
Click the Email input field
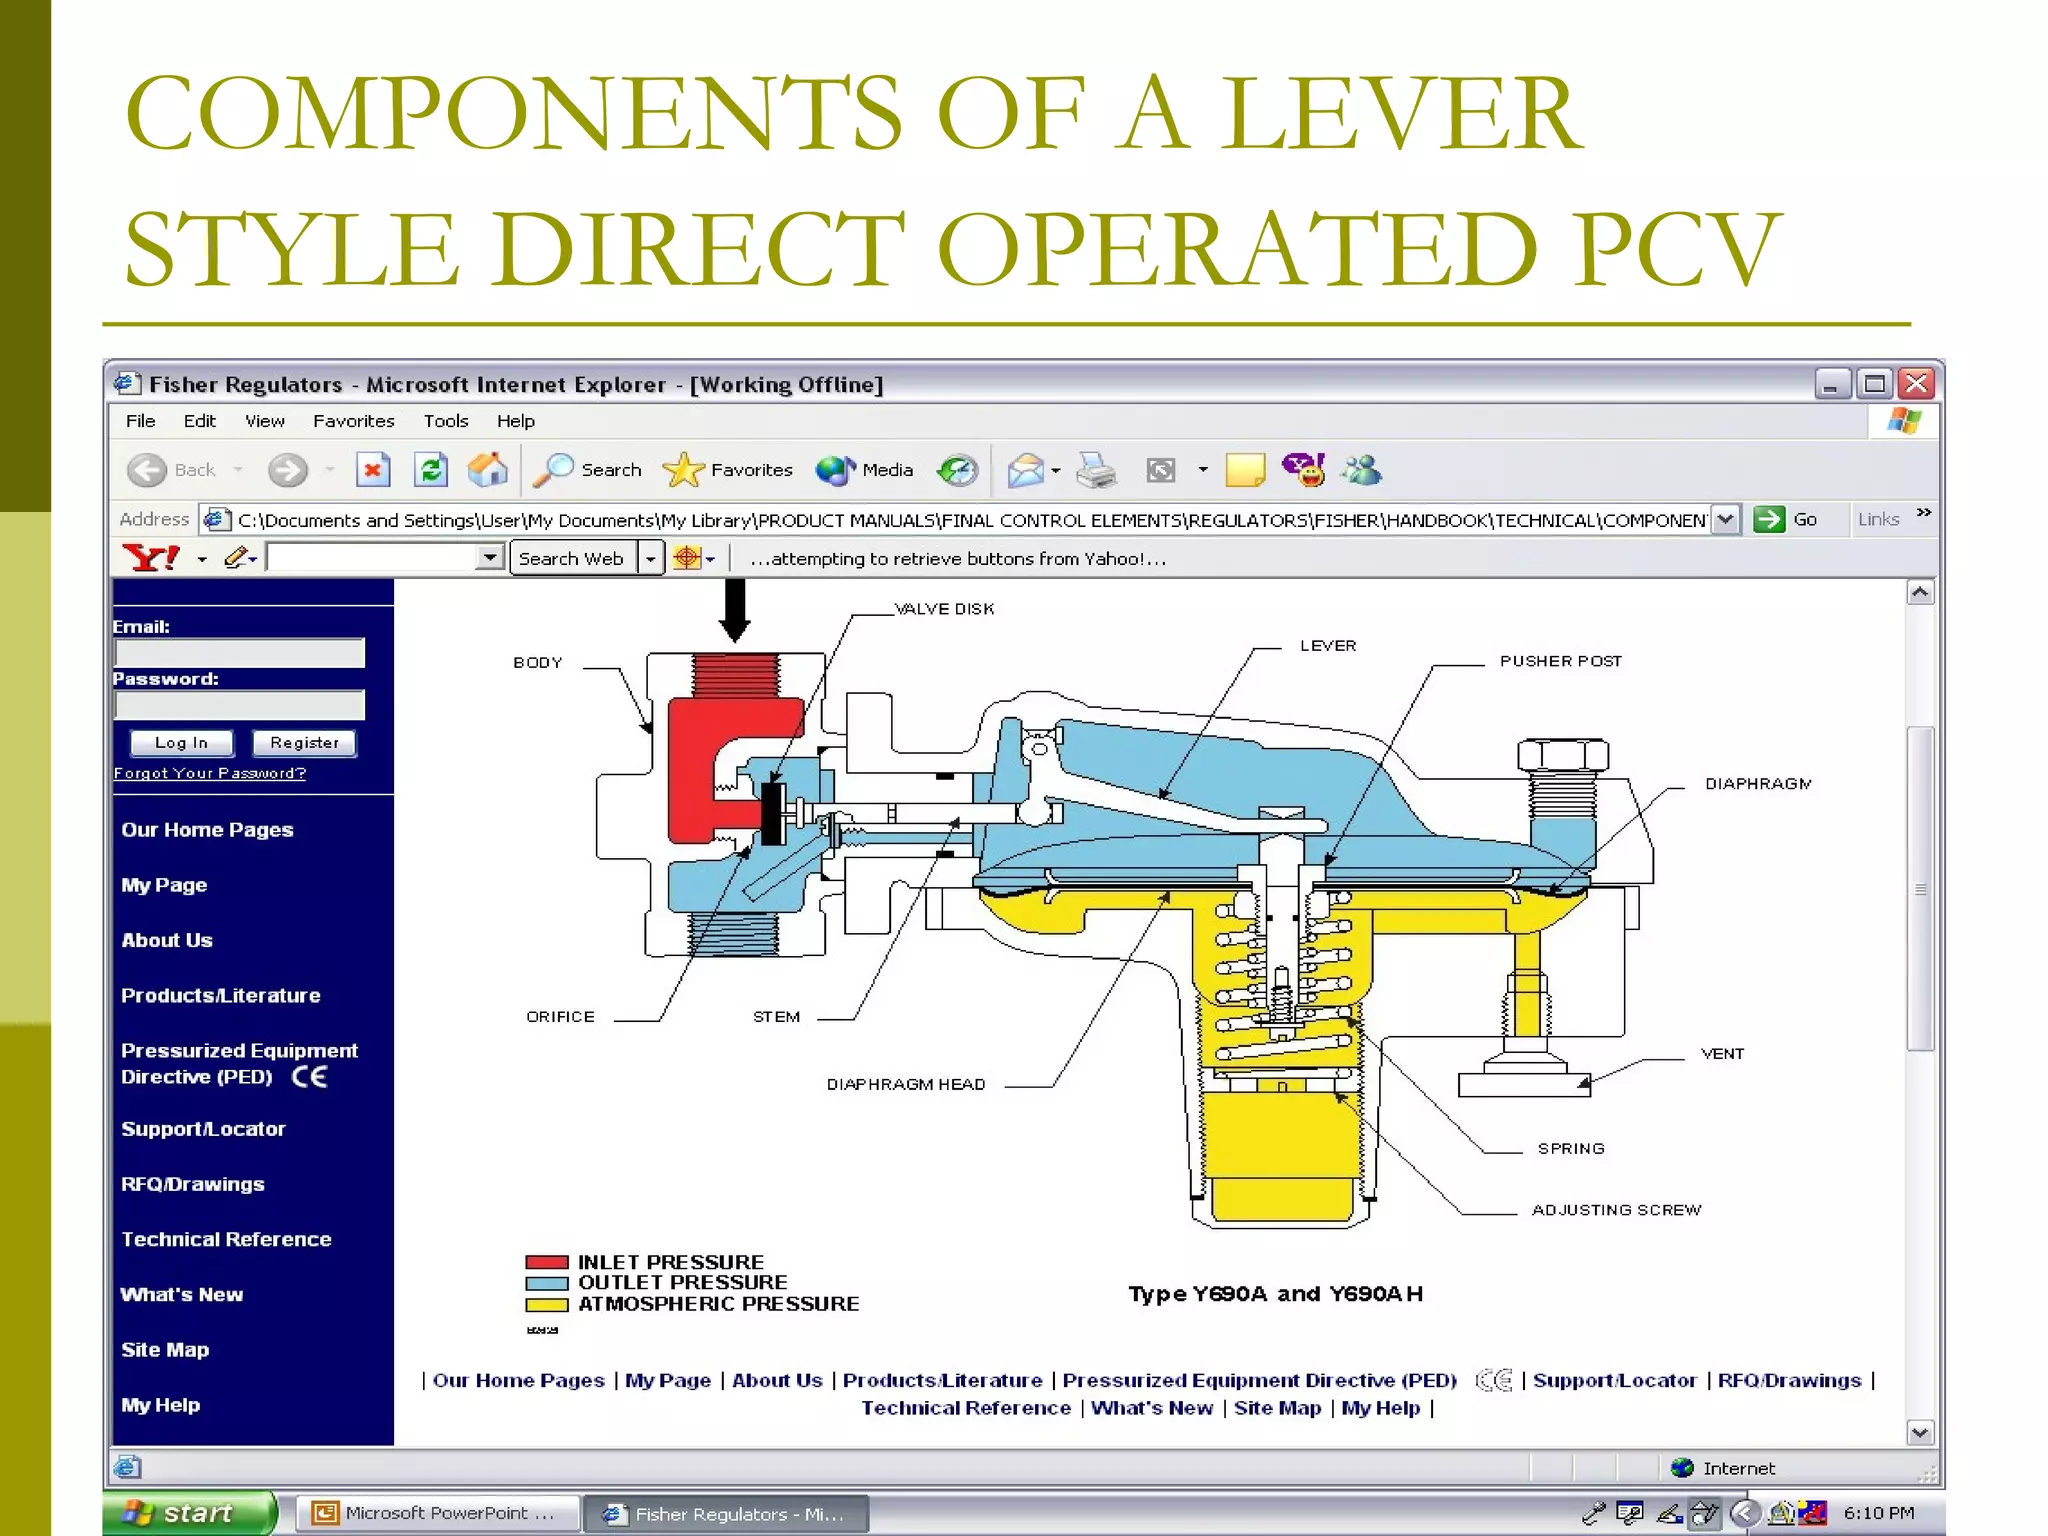[239, 653]
